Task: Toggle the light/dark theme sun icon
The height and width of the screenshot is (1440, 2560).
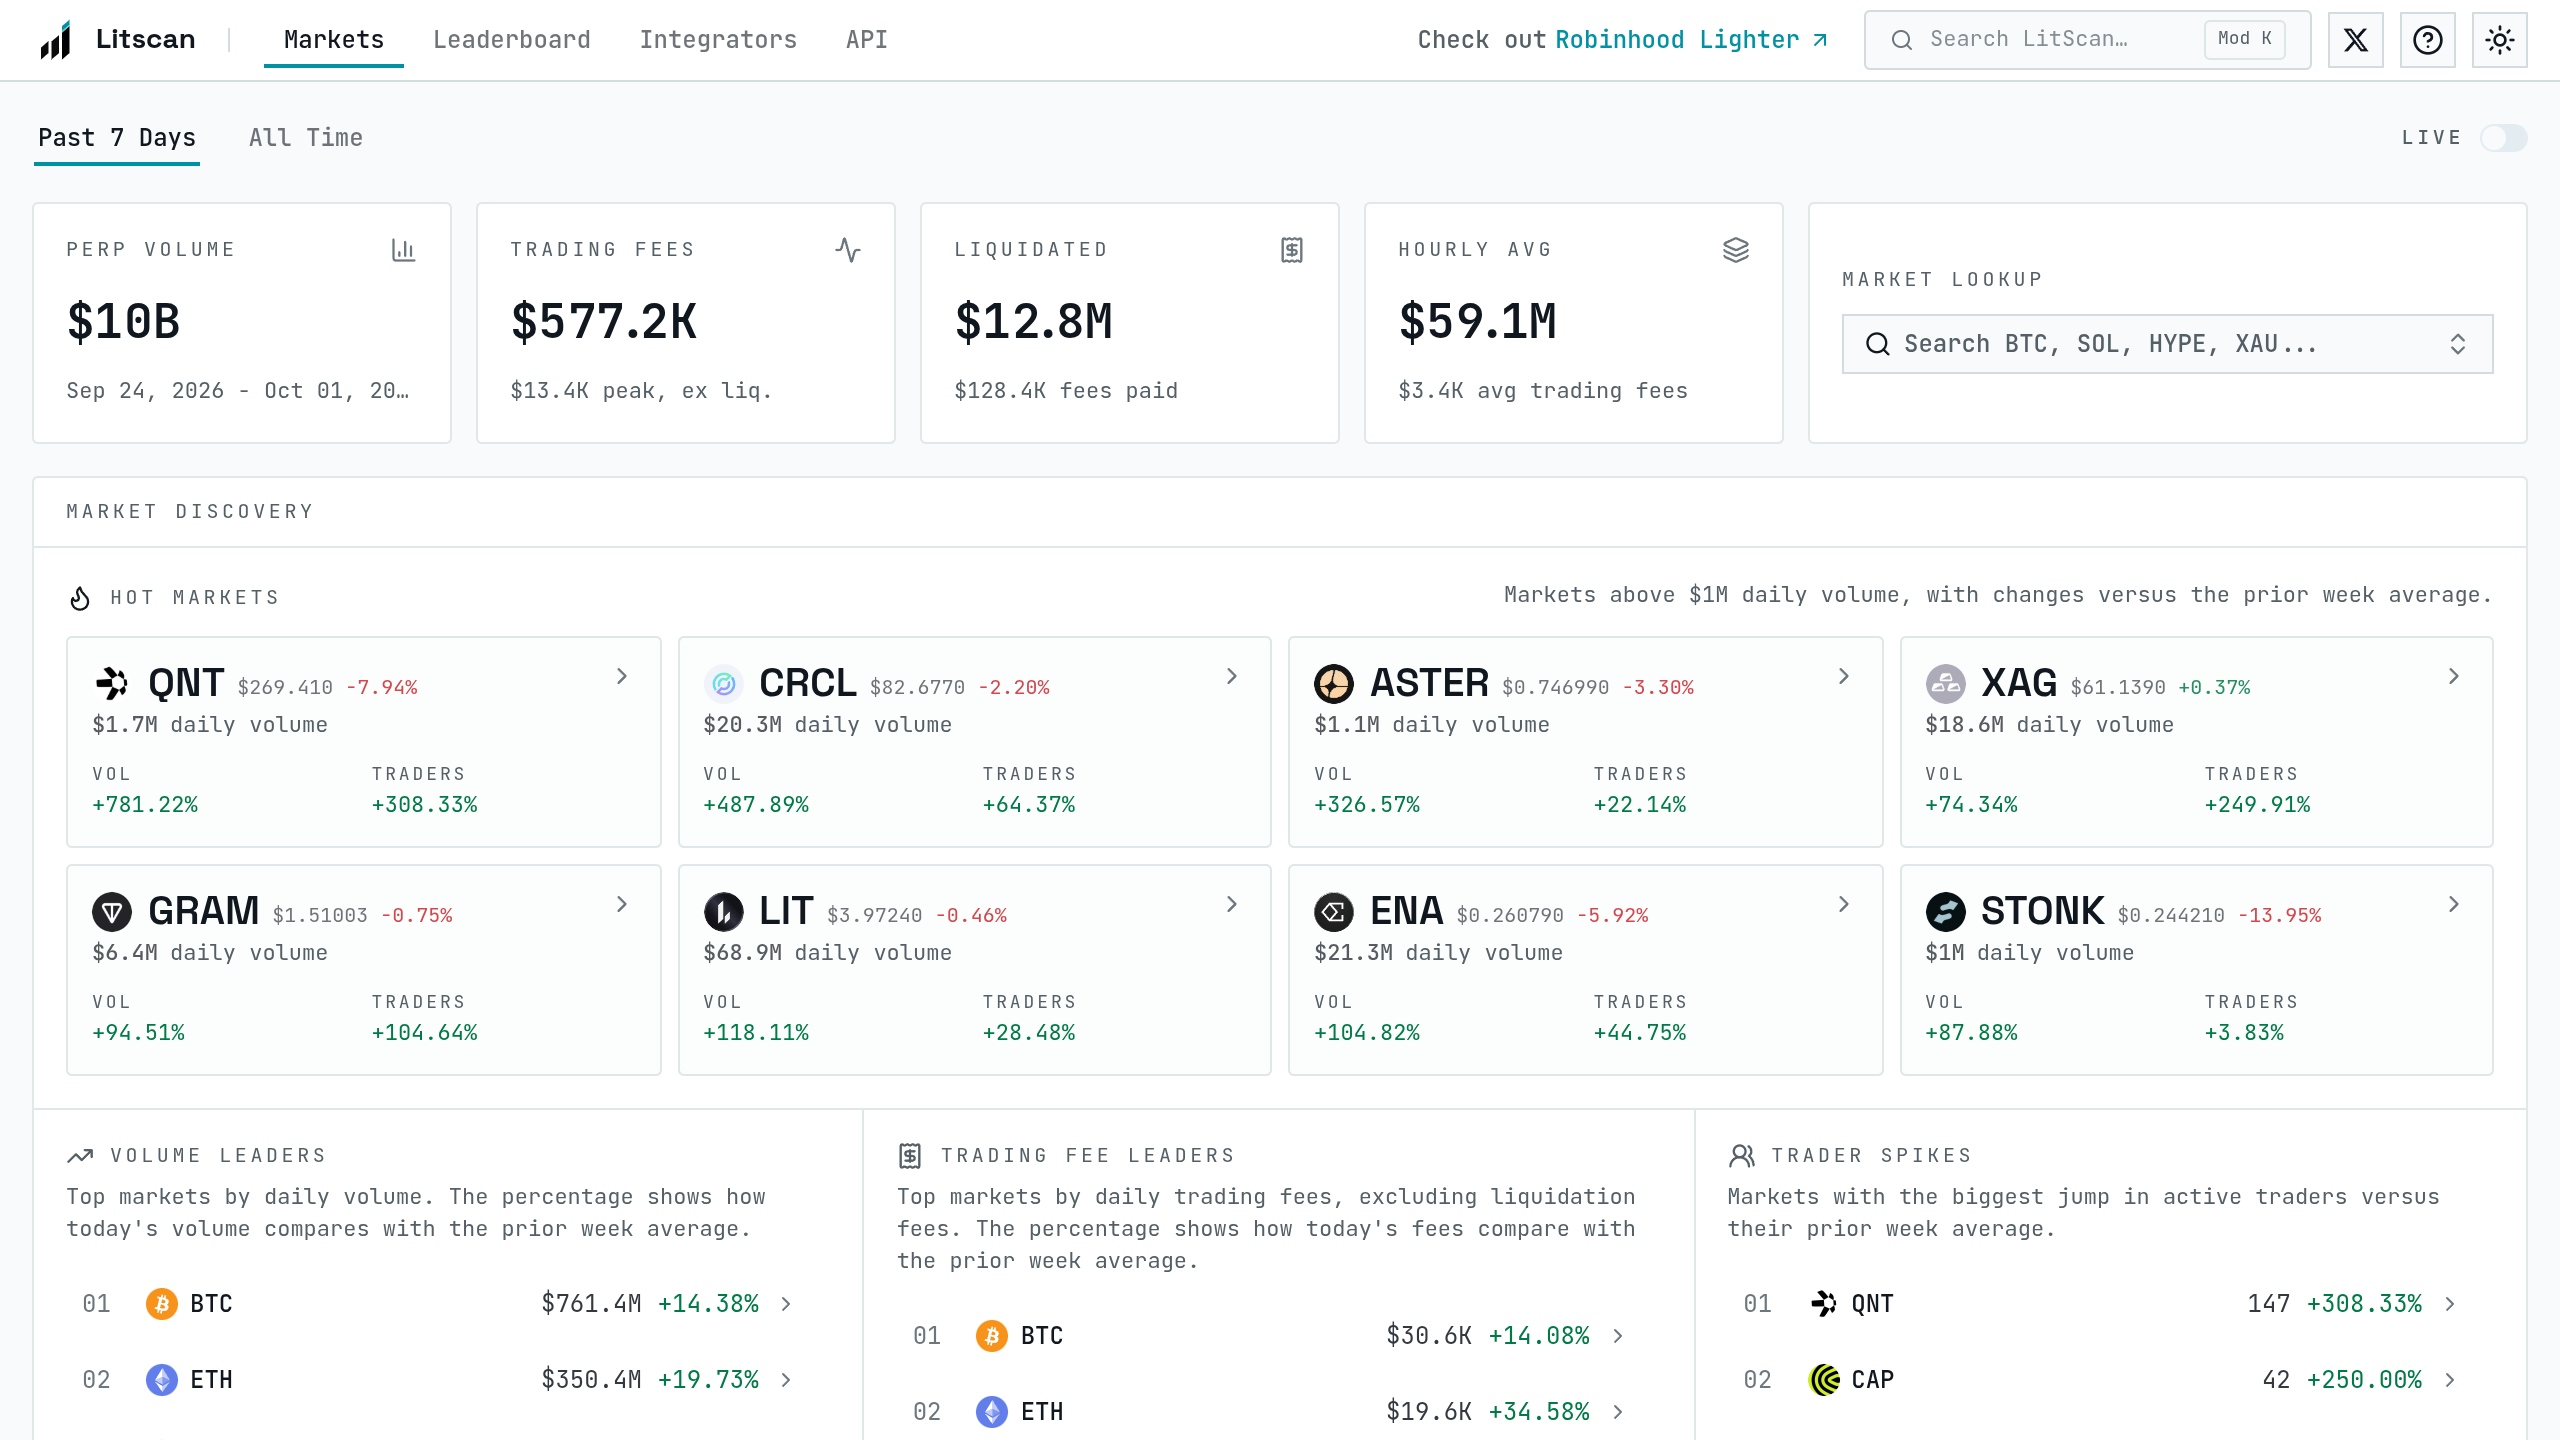Action: pyautogui.click(x=2499, y=40)
